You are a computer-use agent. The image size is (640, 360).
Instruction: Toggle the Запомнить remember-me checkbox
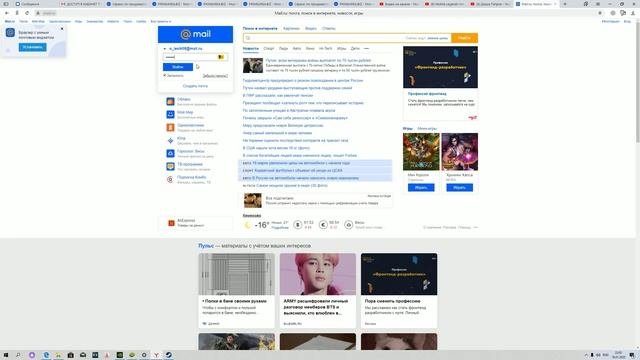coord(164,76)
